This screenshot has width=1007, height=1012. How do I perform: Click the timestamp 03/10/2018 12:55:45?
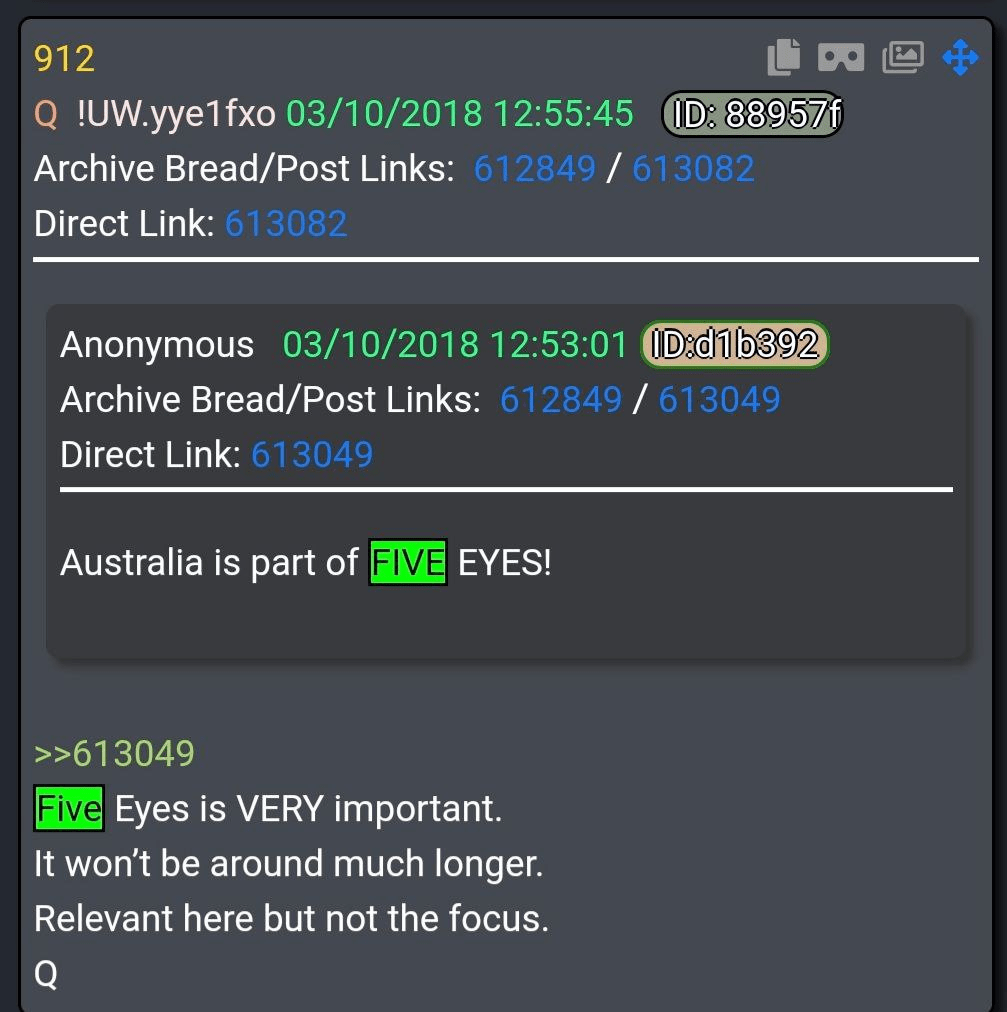460,114
